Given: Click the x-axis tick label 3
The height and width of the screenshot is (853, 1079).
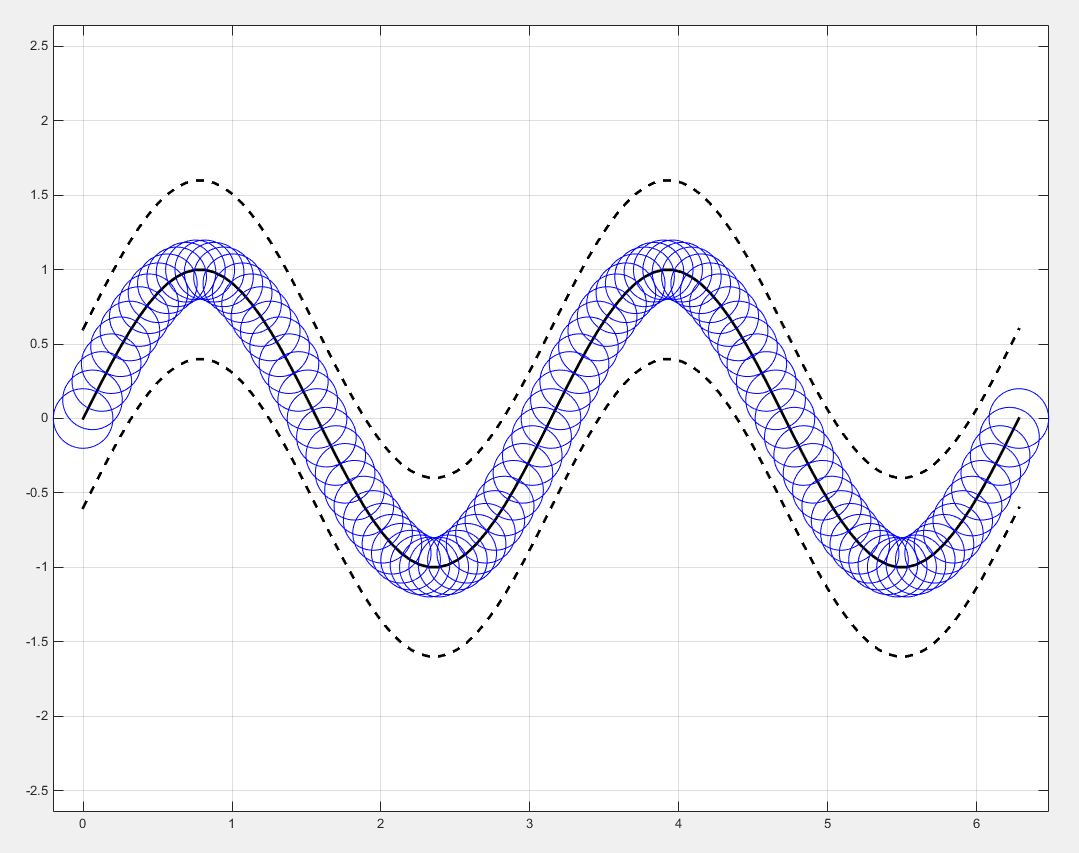Looking at the screenshot, I should [x=529, y=825].
